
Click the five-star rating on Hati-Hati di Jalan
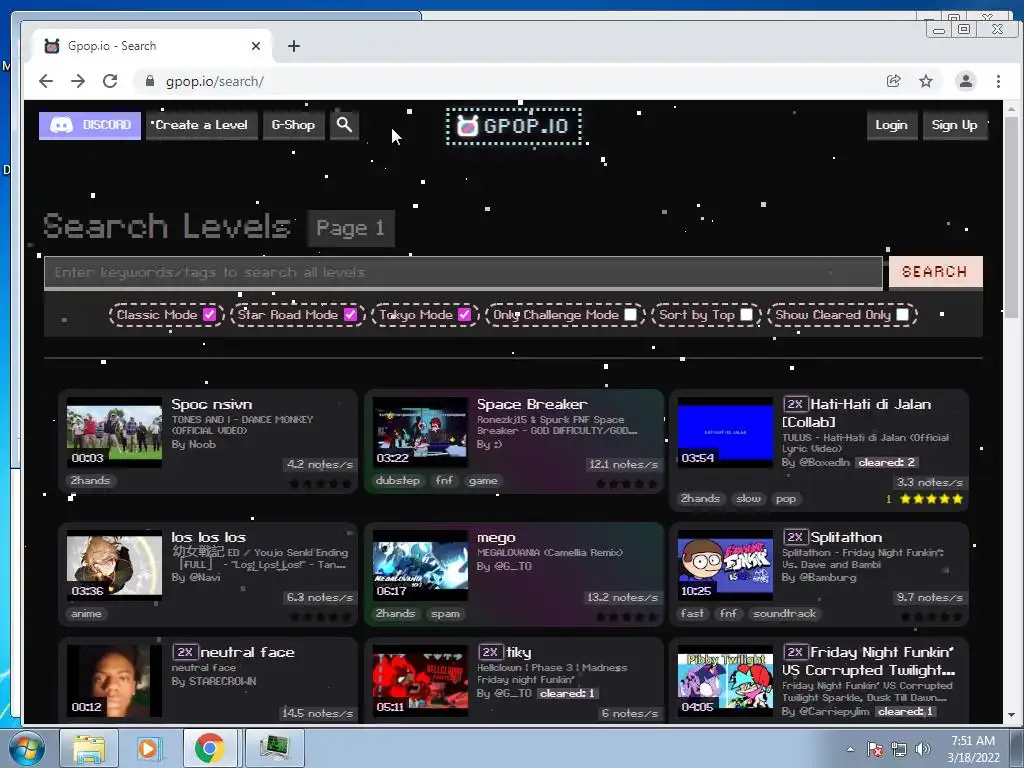pyautogui.click(x=931, y=499)
